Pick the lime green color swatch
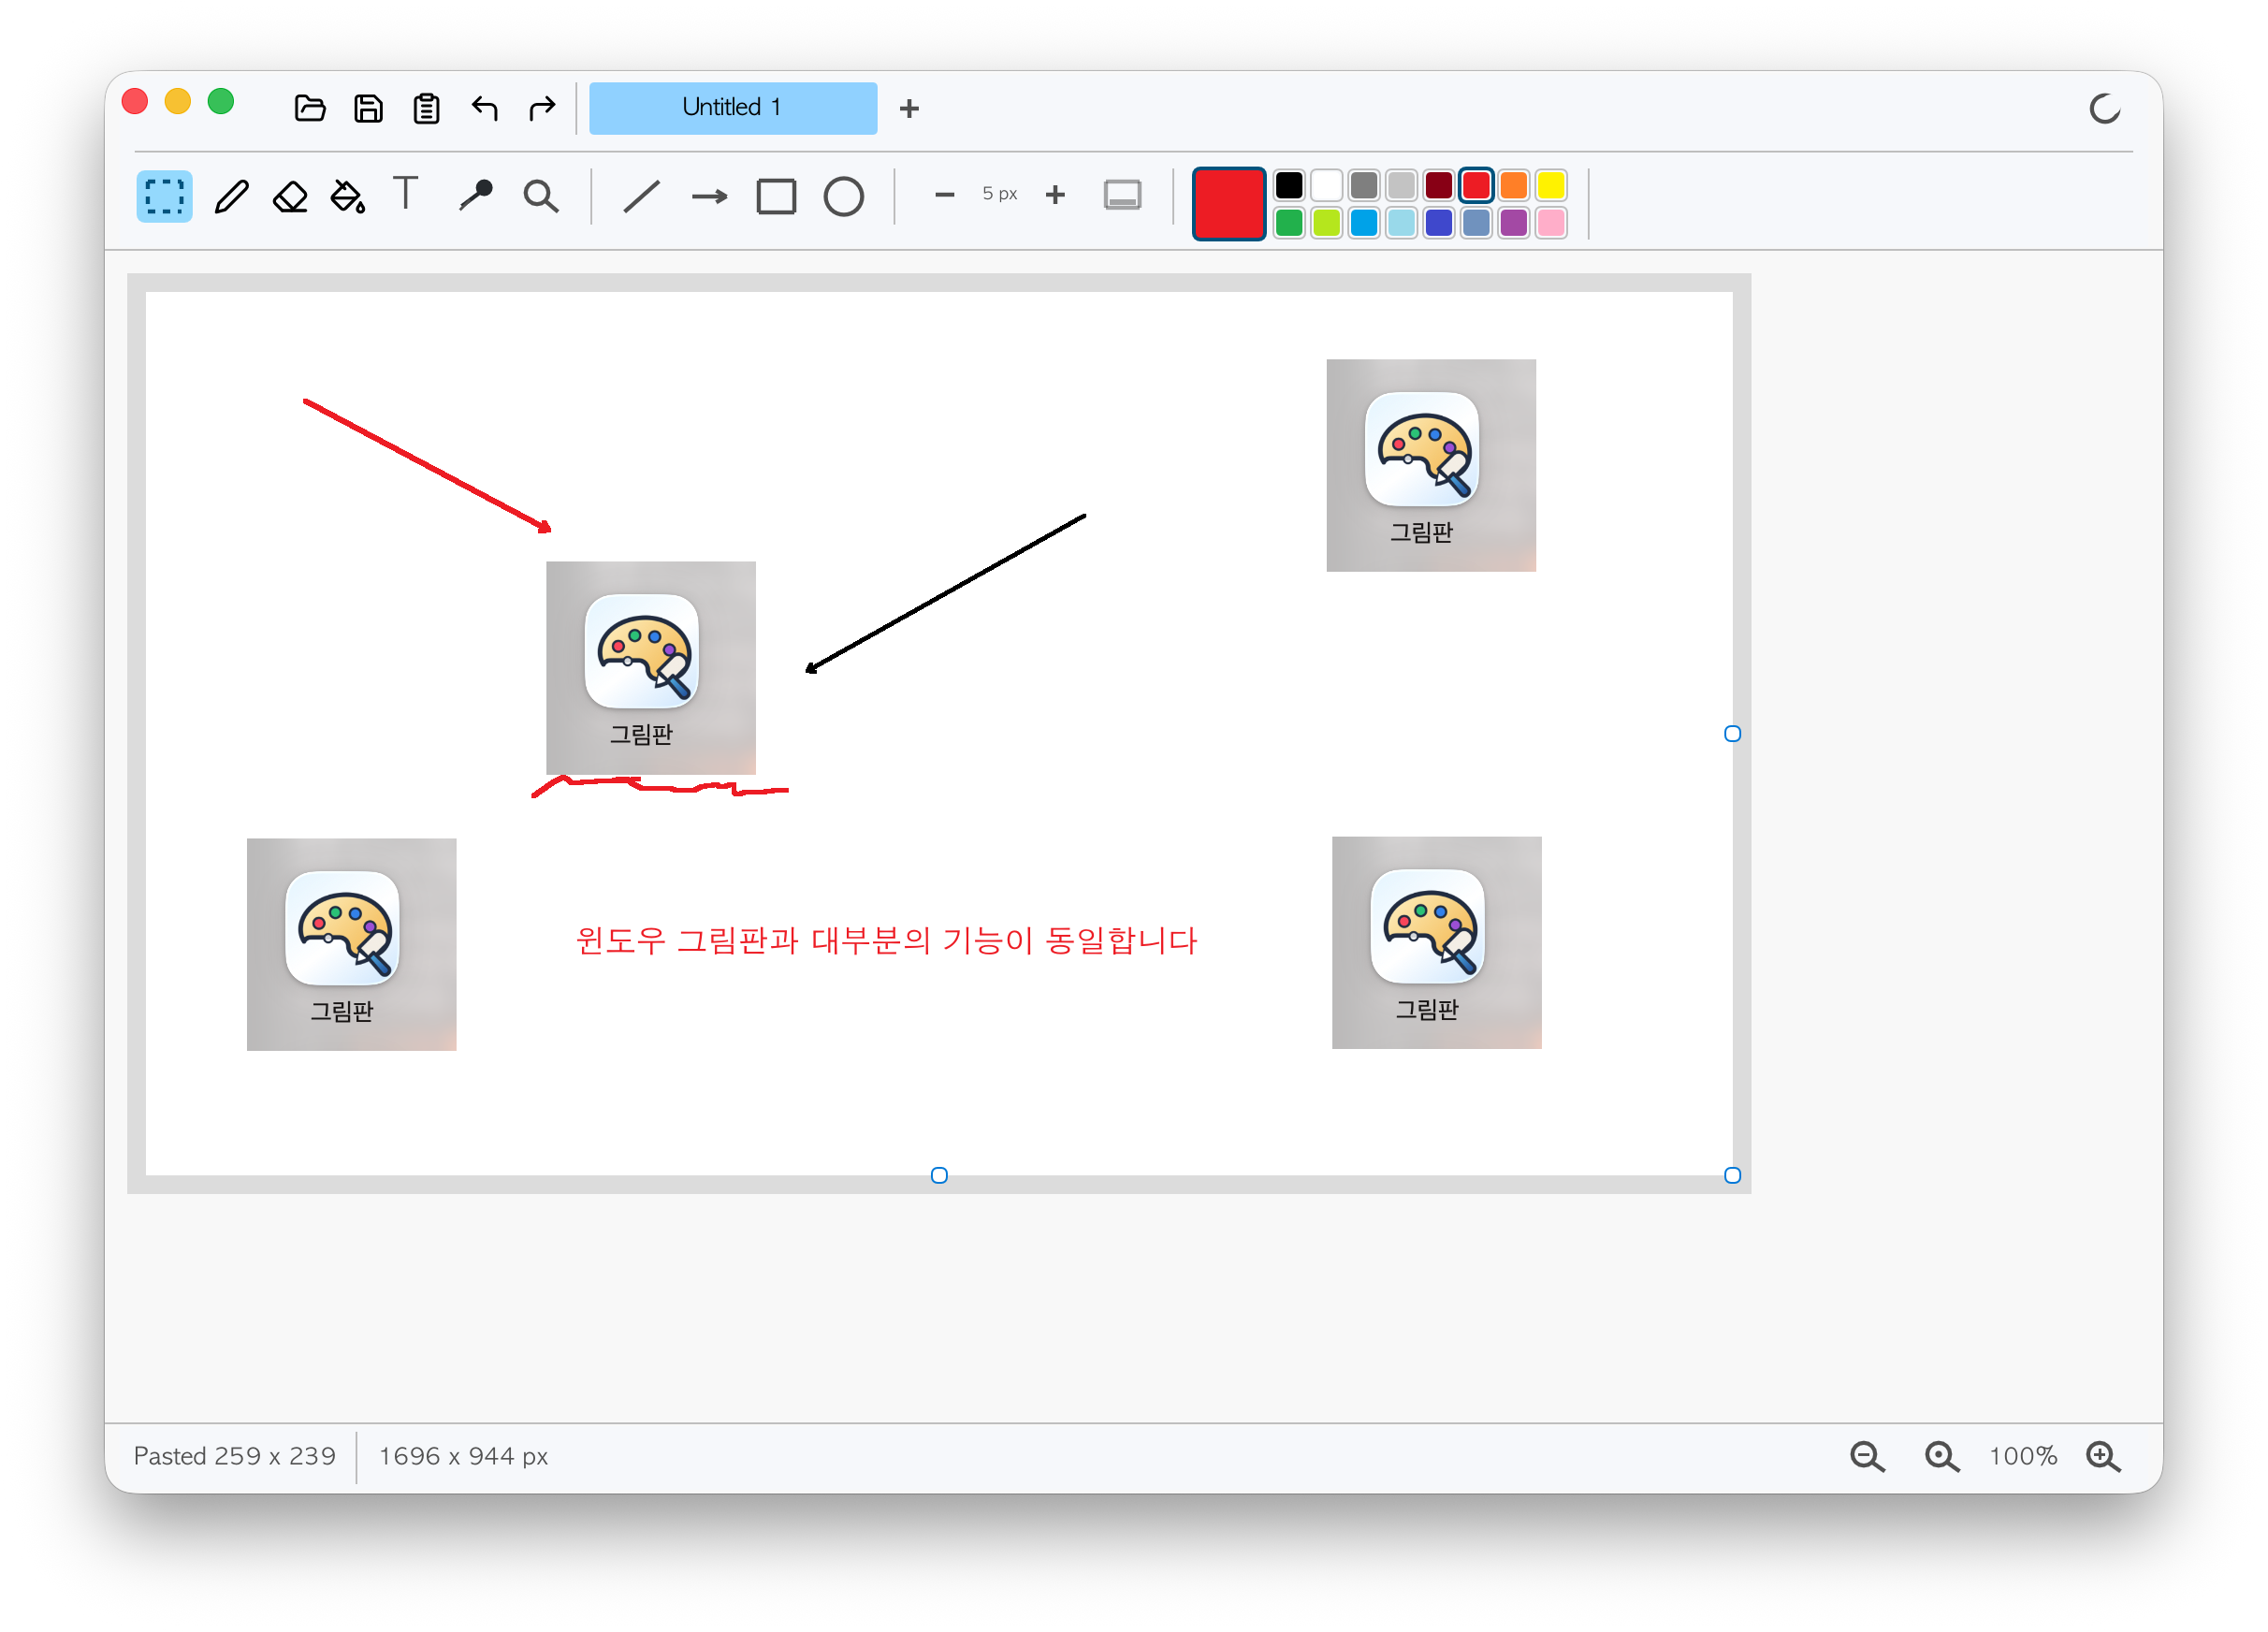Image resolution: width=2268 pixels, height=1632 pixels. tap(1326, 222)
